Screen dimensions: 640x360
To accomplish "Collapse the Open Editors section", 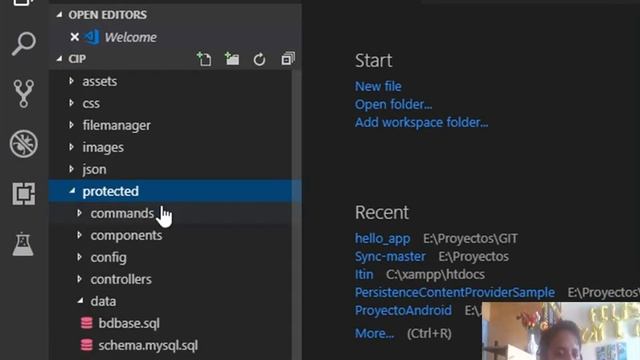I will click(60, 15).
